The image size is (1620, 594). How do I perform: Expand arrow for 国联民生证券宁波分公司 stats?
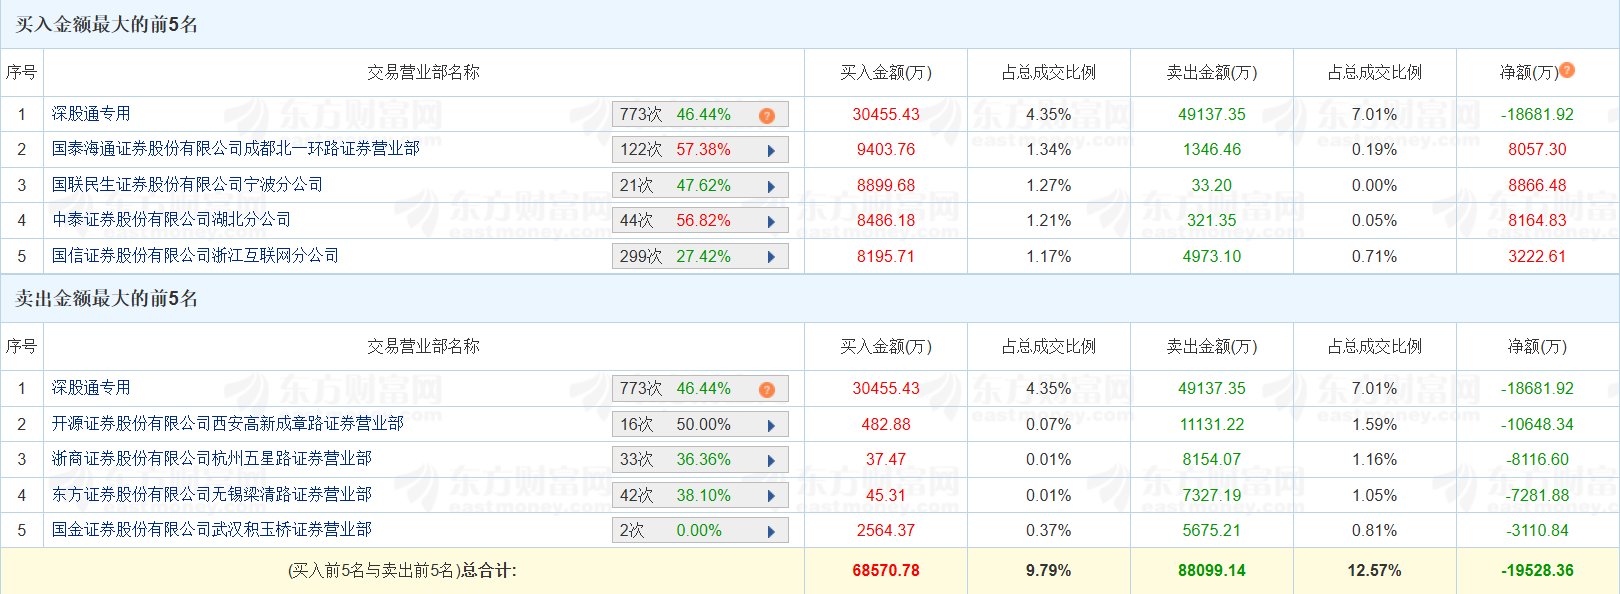[771, 186]
